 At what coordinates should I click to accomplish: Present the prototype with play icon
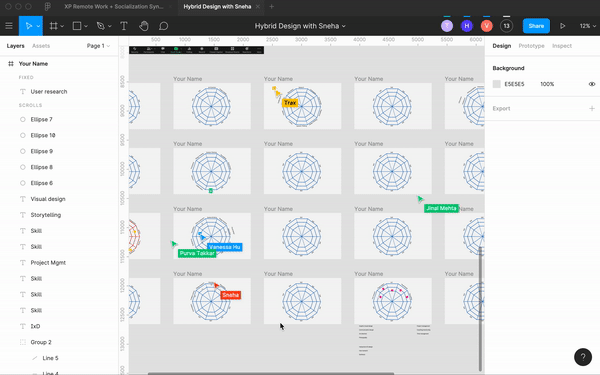[x=562, y=26]
